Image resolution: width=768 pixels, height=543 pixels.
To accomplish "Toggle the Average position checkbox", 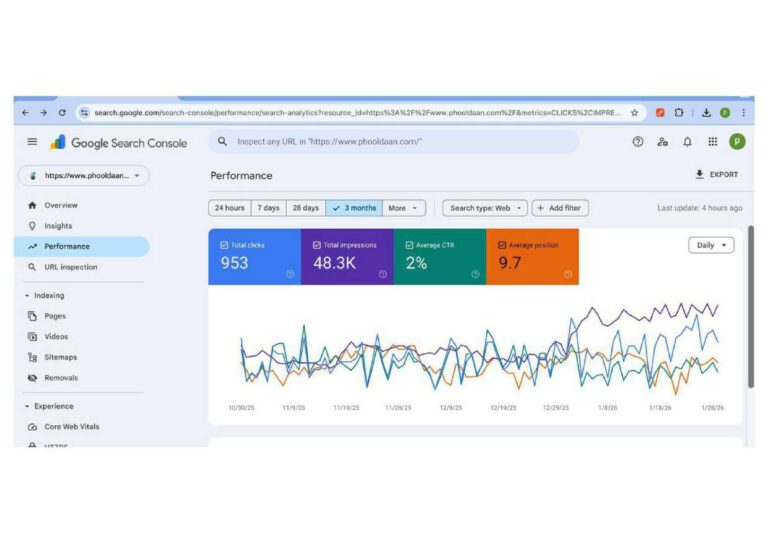I will [x=502, y=245].
